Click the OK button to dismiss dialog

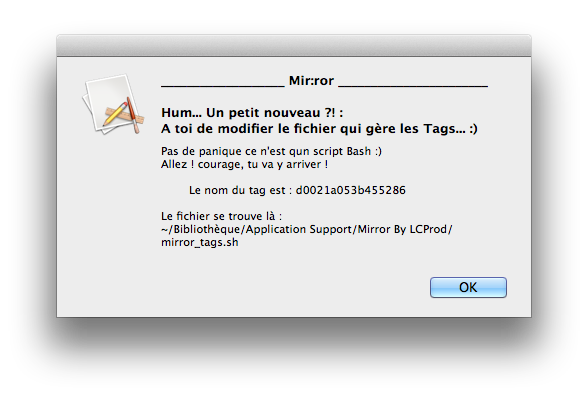(x=468, y=288)
